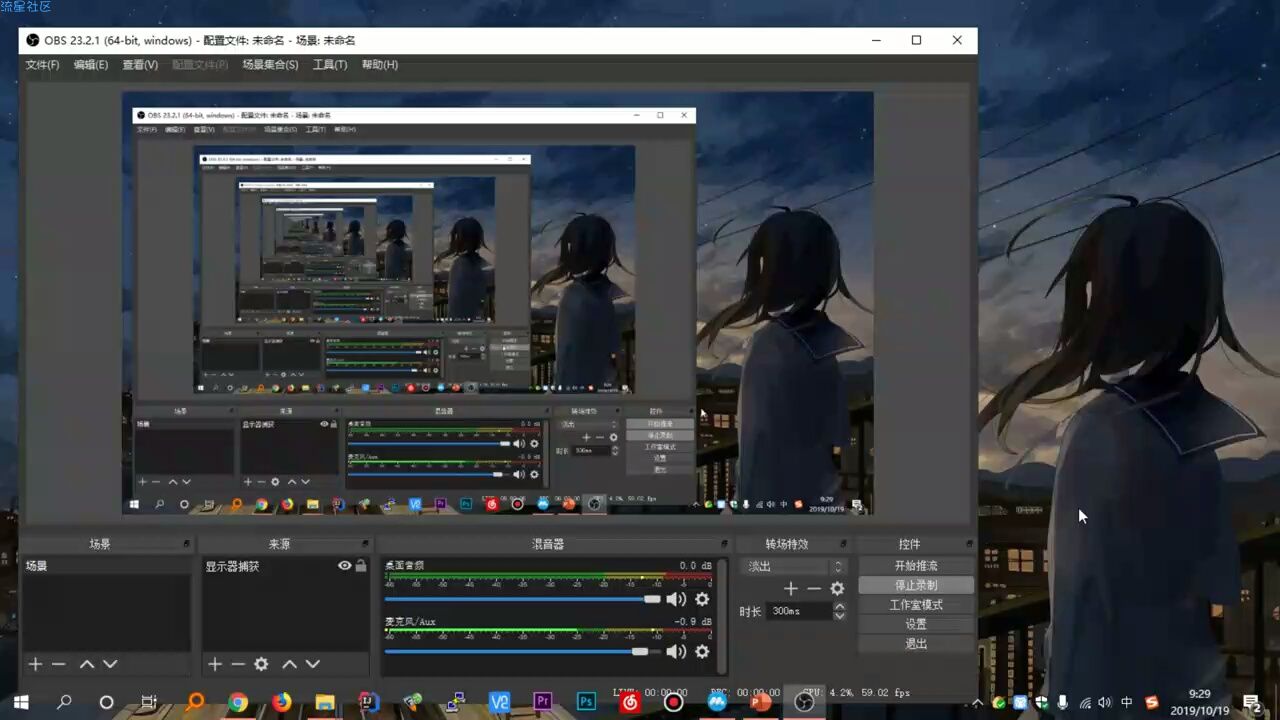Undock the 混音器 panel via its float icon
This screenshot has height=720, width=1280.
[x=724, y=544]
